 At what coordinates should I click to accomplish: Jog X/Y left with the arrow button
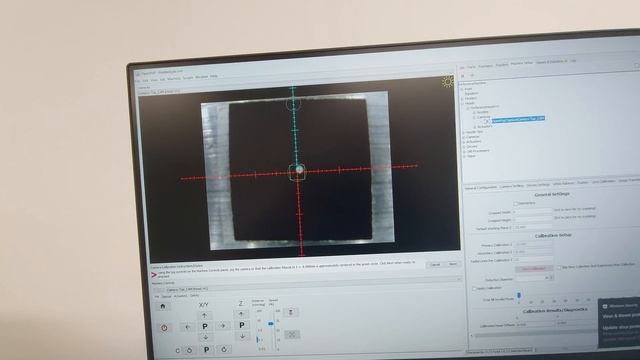point(187,327)
